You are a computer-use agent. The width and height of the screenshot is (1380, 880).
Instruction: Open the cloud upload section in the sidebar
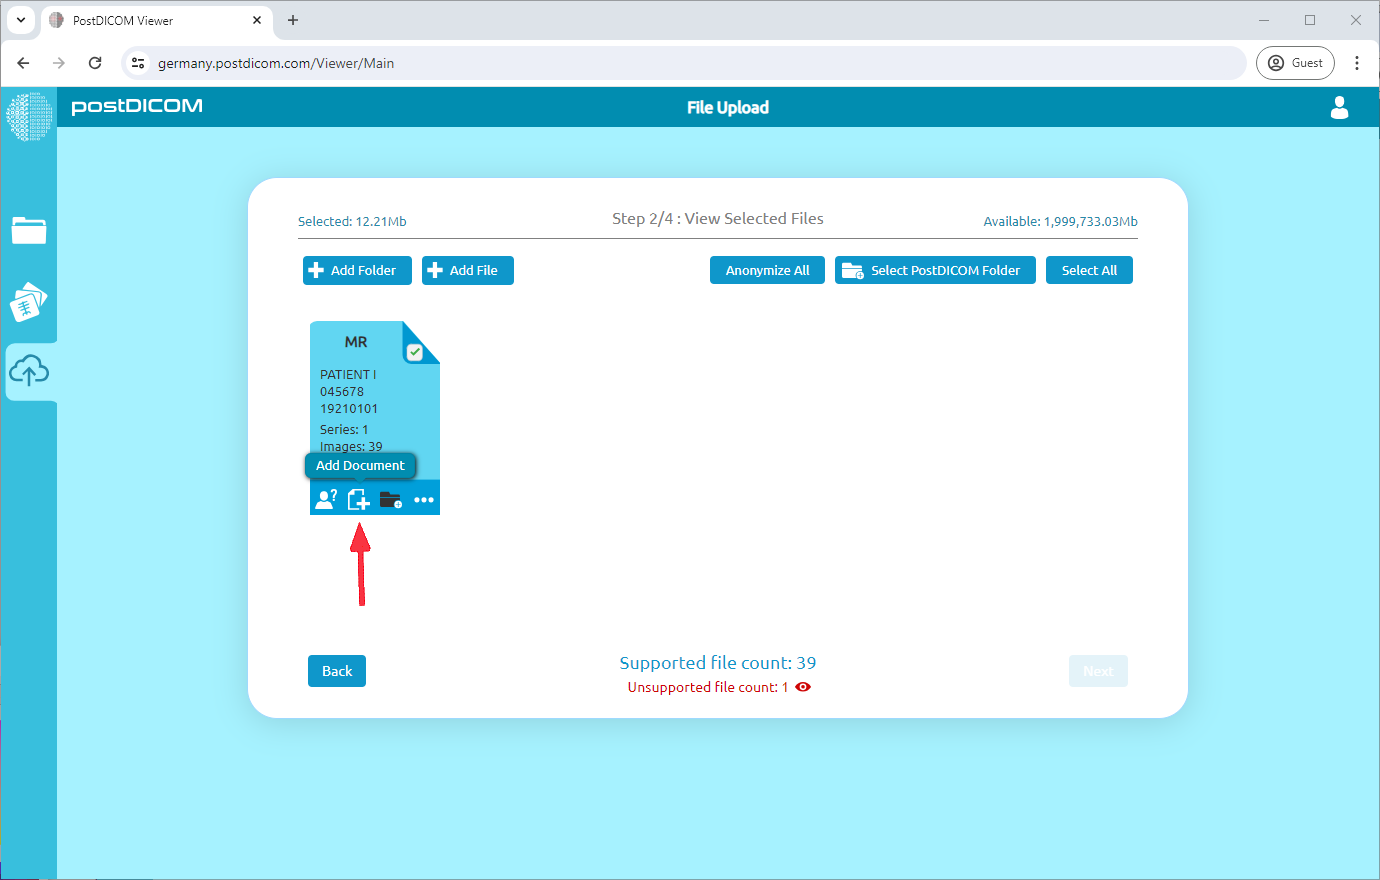click(x=29, y=371)
